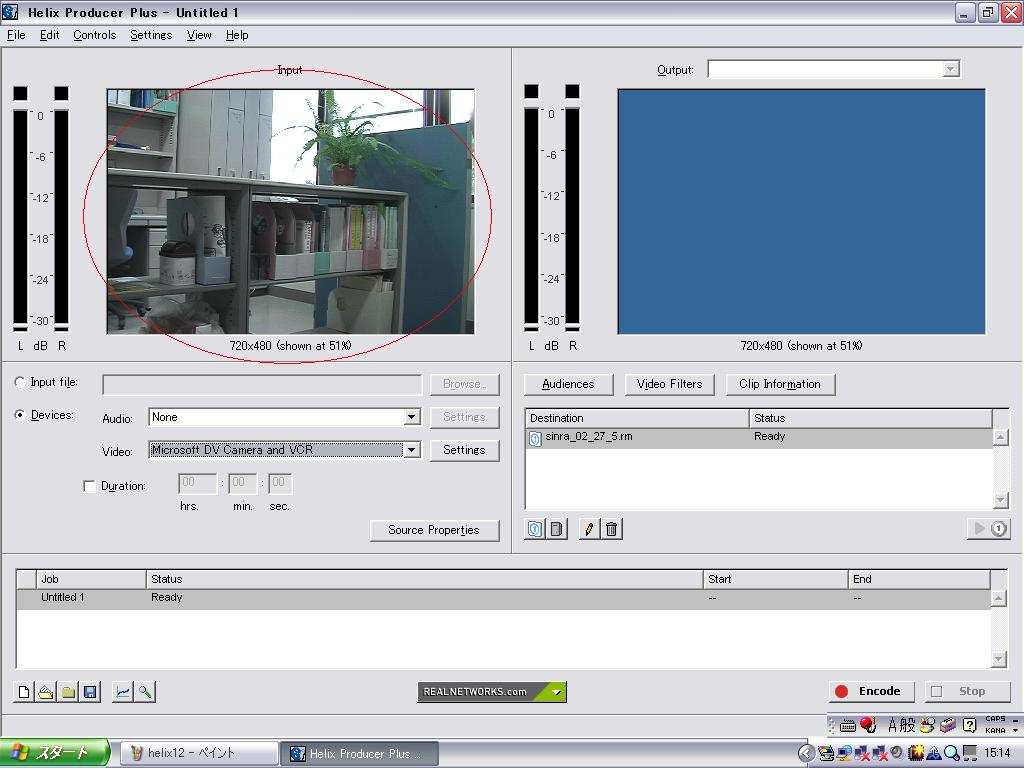Open a job file with the open-folder icon
This screenshot has height=768, width=1024.
pos(46,692)
